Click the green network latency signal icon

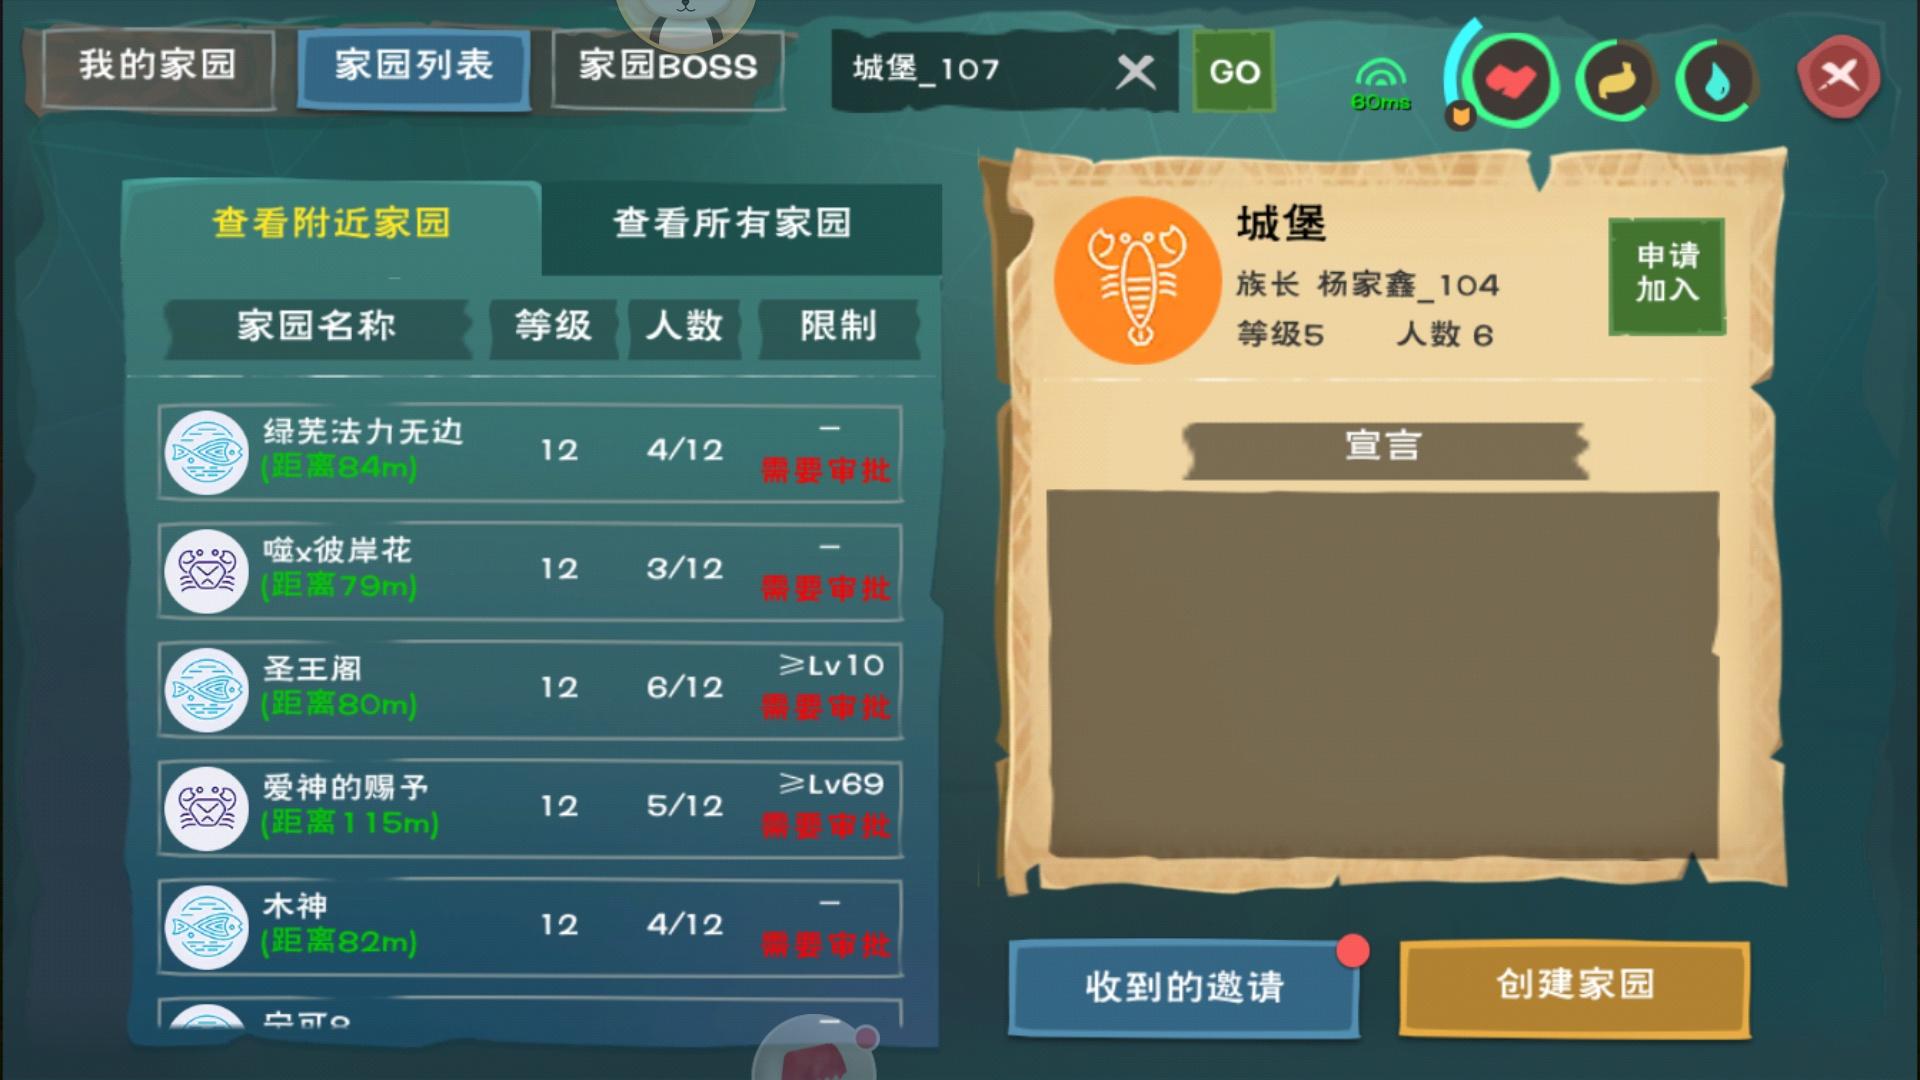[x=1381, y=84]
